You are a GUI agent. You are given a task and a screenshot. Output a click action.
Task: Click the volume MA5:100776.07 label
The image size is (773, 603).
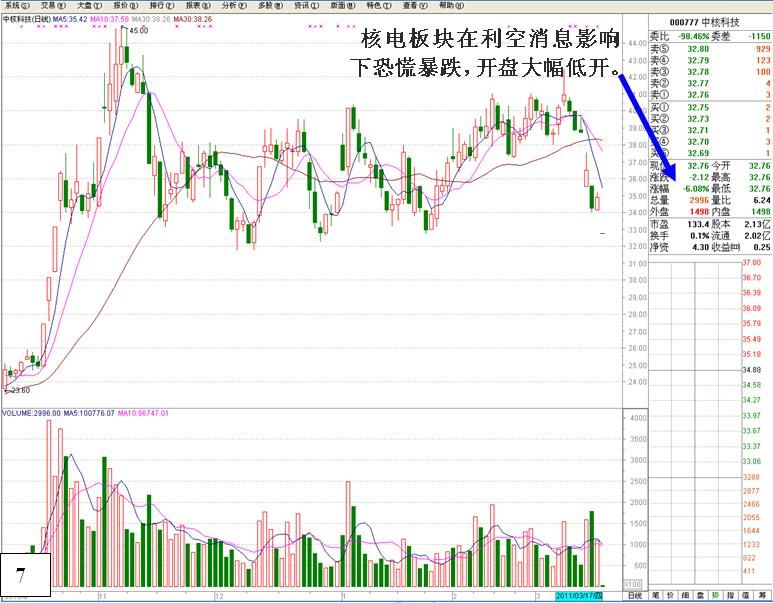[89, 413]
